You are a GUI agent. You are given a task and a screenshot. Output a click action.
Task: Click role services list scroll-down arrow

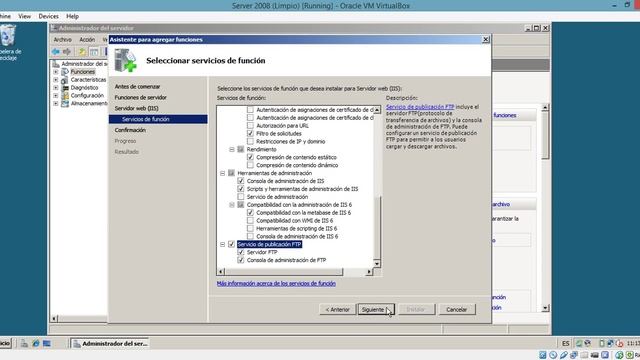click(x=377, y=264)
